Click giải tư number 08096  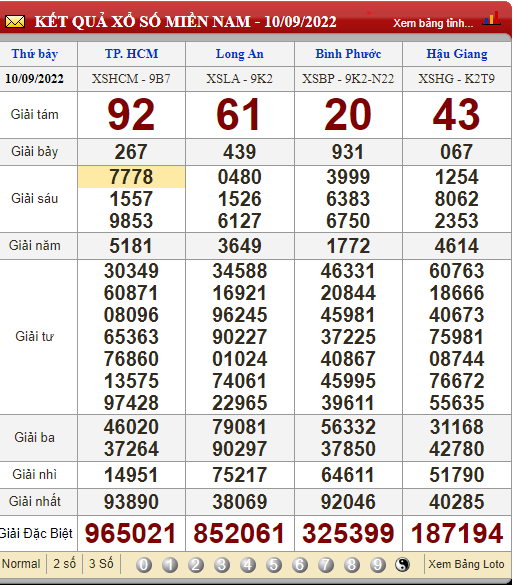131,315
